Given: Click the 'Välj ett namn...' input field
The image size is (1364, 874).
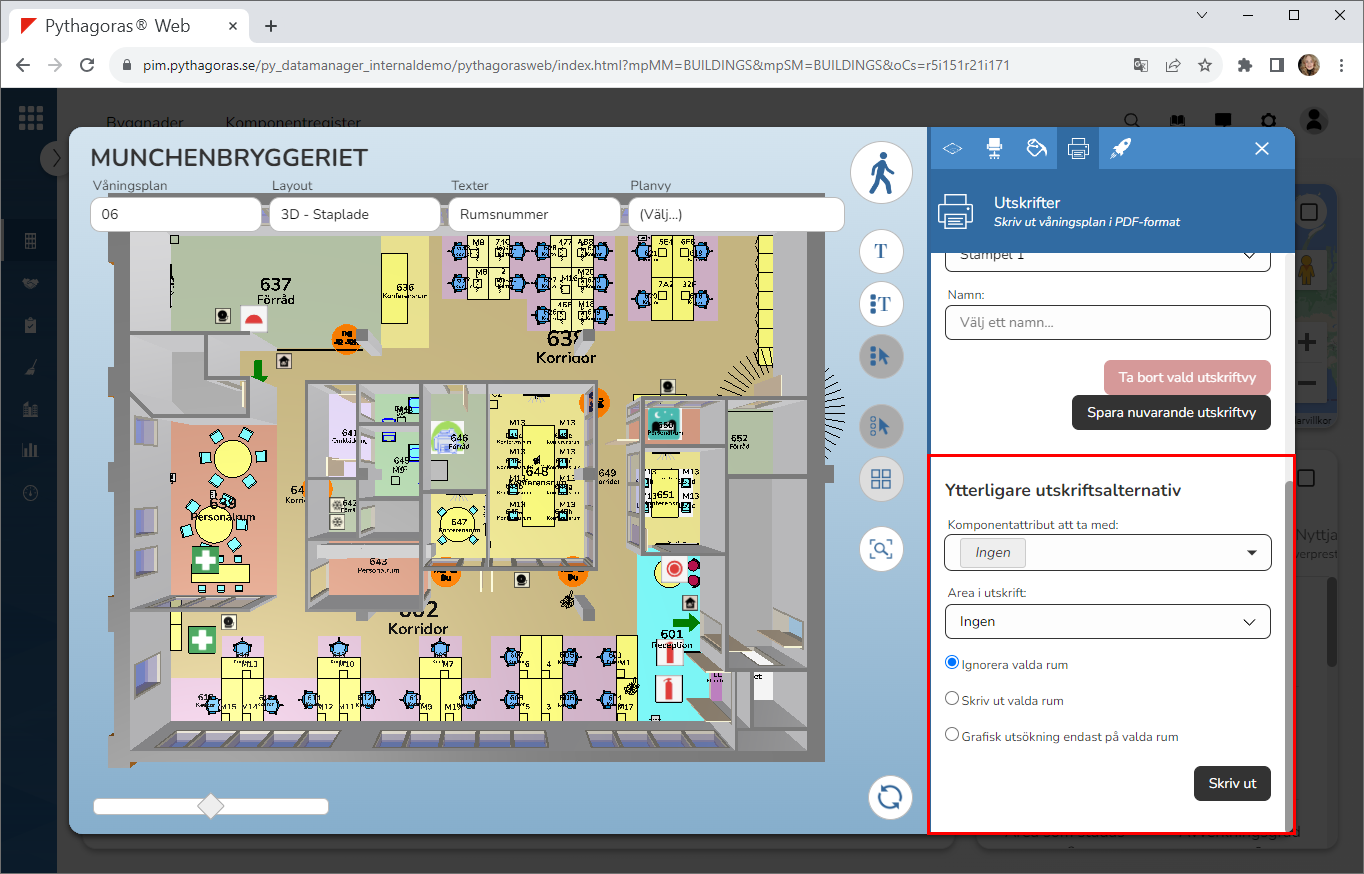Looking at the screenshot, I should coord(1107,322).
